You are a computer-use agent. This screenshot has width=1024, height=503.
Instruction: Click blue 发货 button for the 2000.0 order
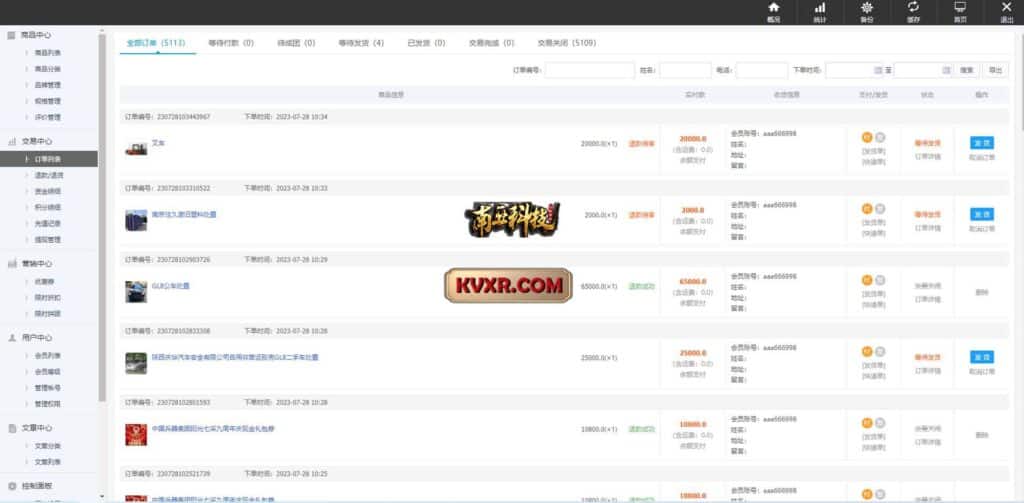tap(982, 214)
